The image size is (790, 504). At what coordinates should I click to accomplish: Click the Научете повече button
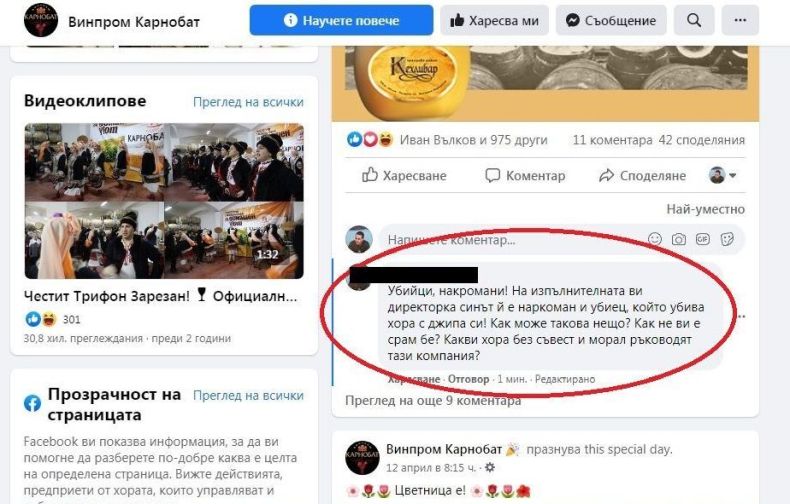coord(341,20)
